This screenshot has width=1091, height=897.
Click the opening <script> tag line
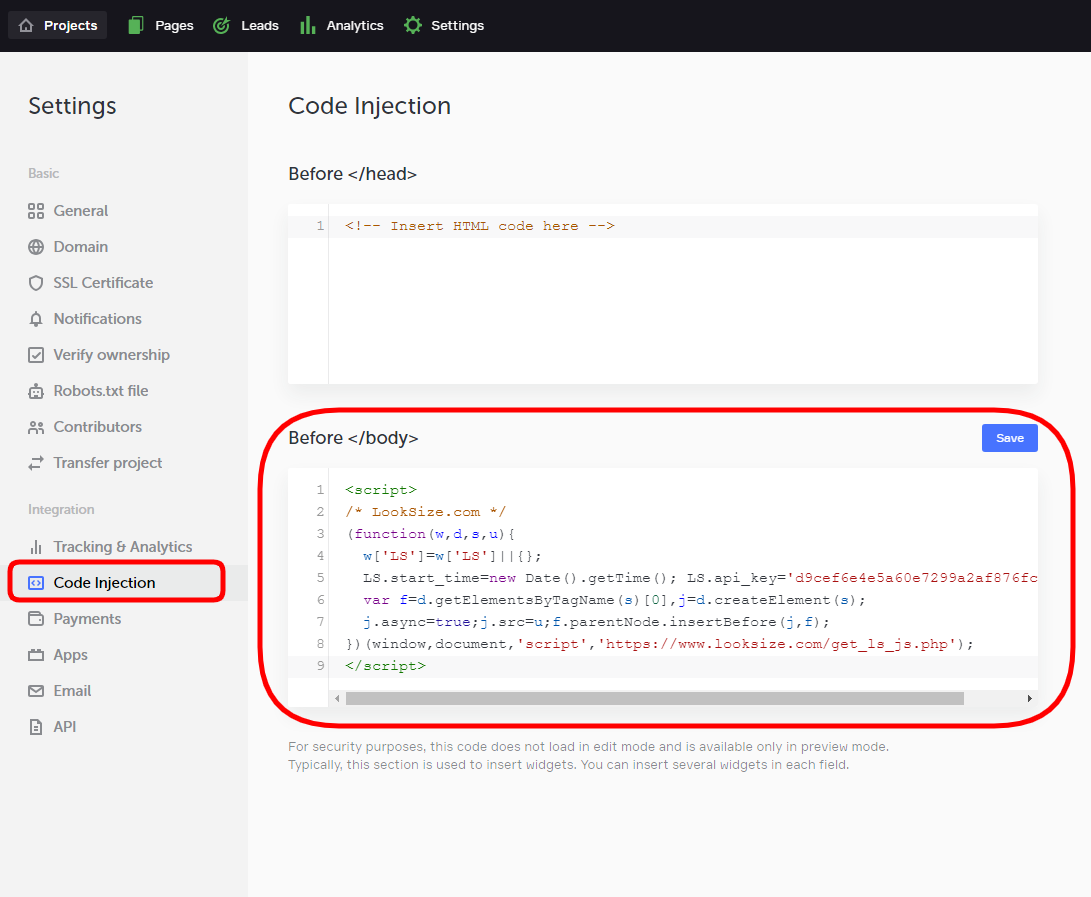click(381, 491)
